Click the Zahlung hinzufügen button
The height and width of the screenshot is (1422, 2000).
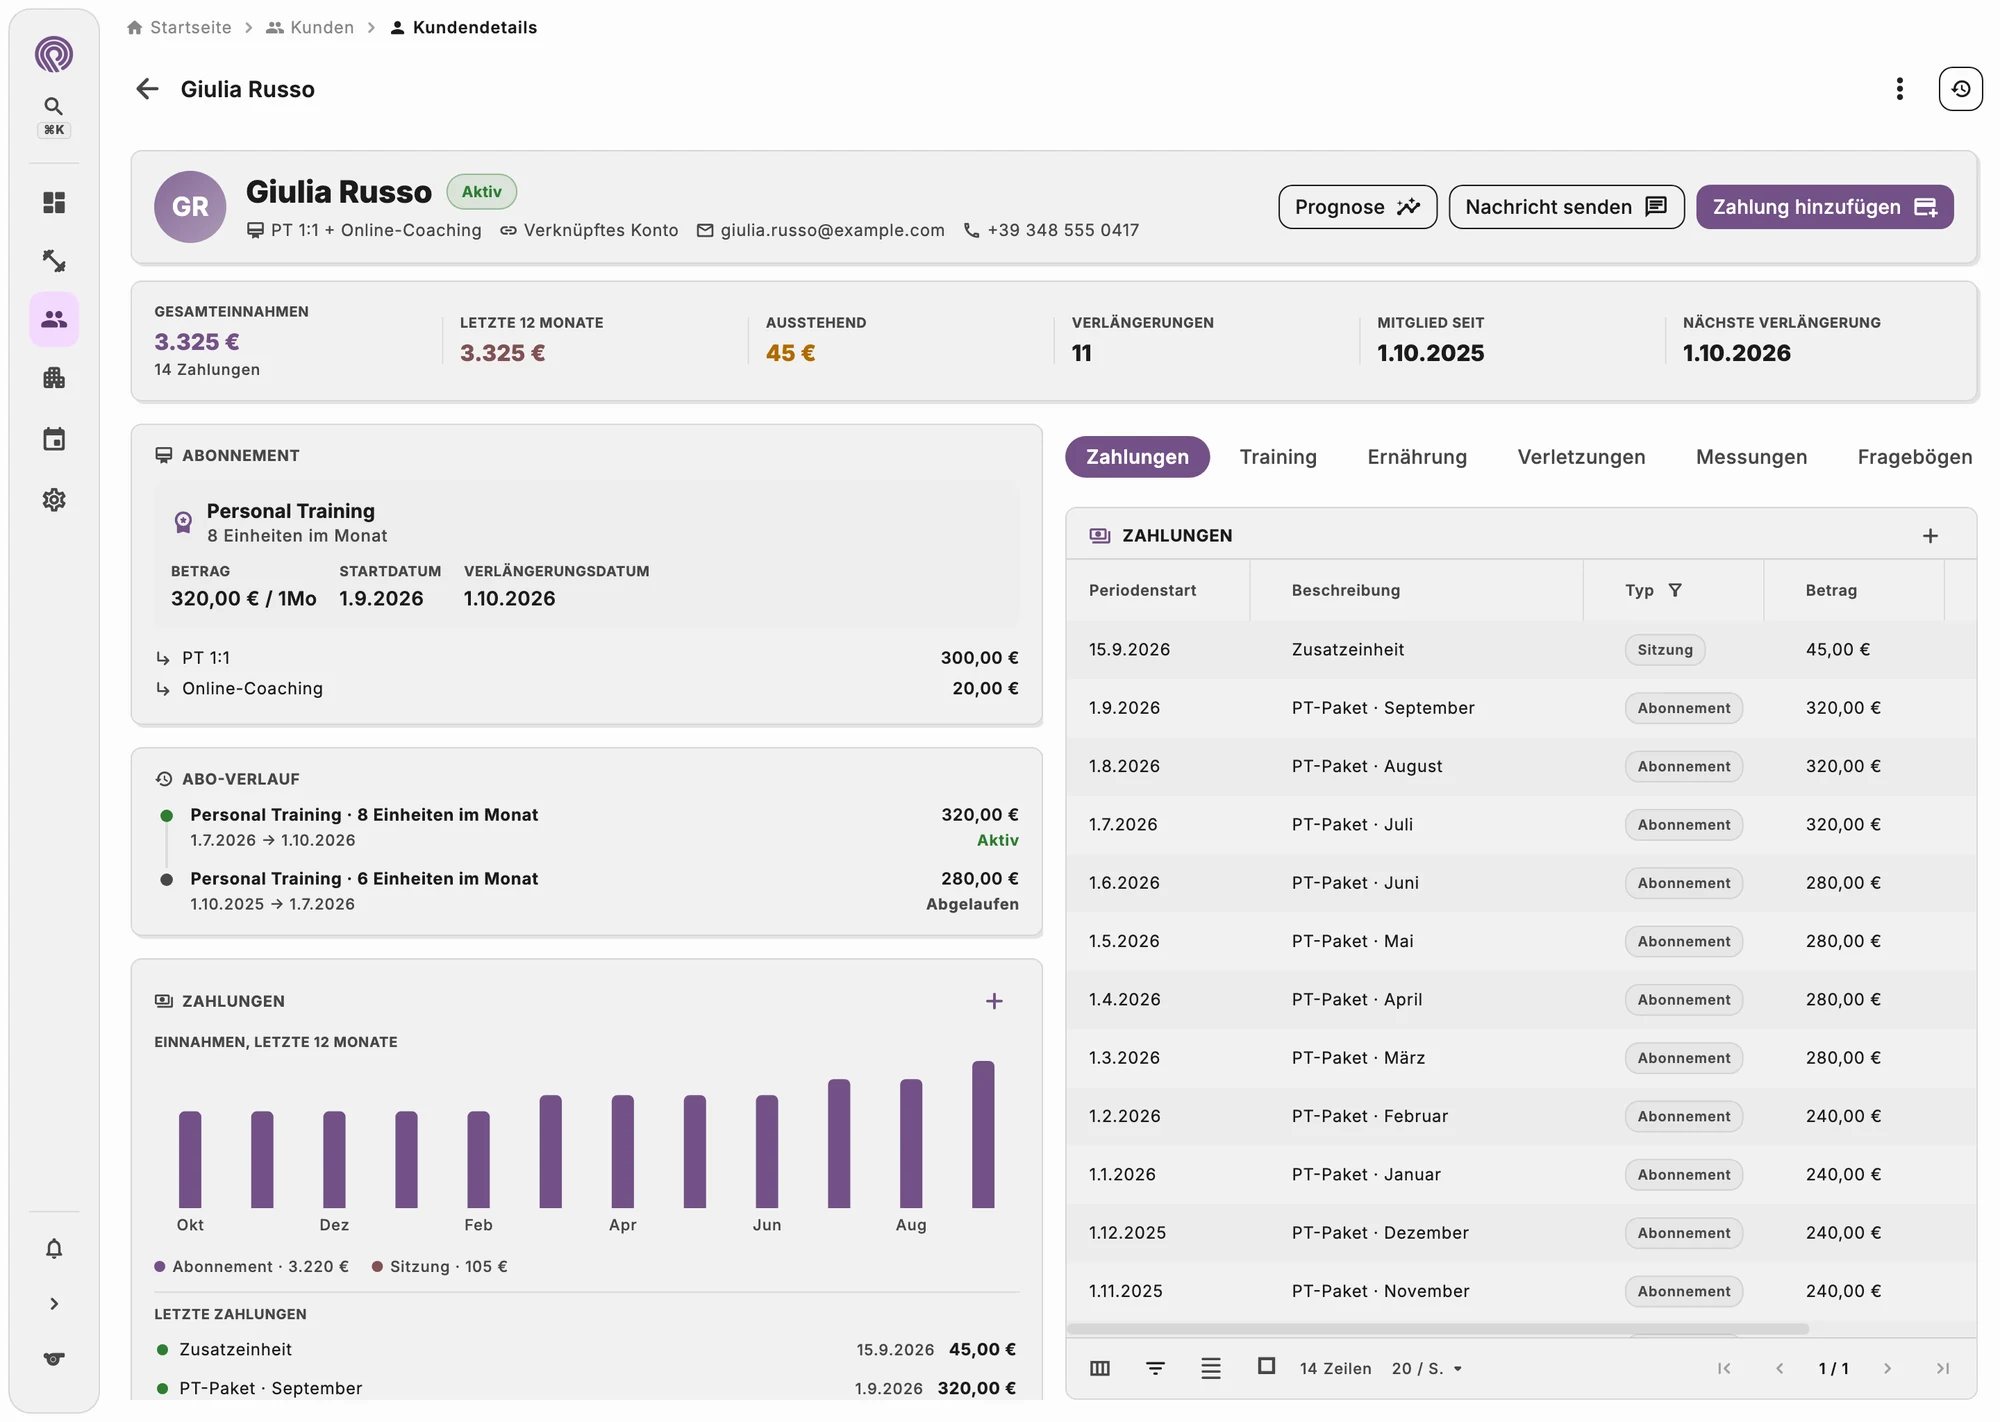tap(1824, 207)
